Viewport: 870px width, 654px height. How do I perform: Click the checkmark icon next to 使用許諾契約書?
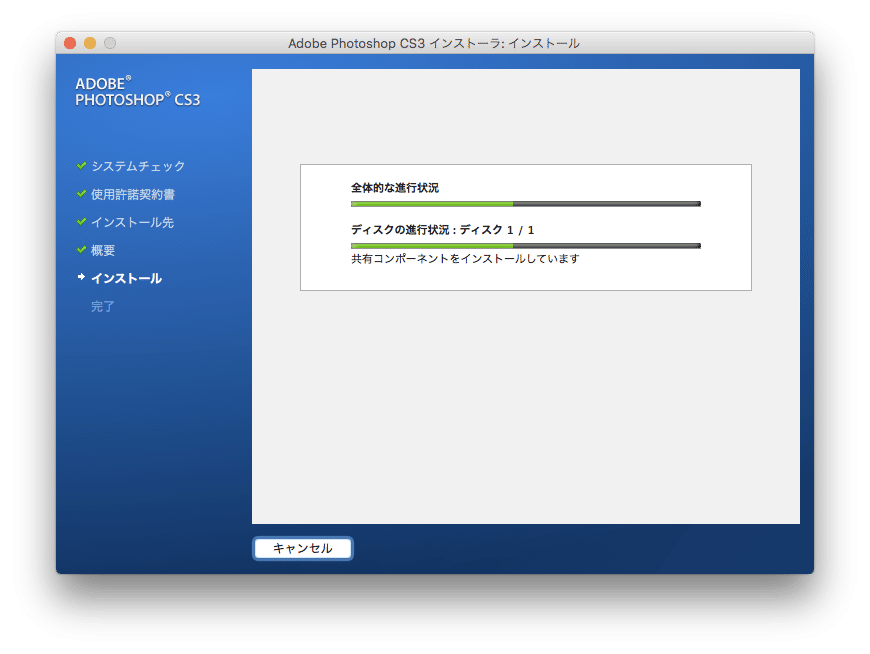tap(79, 195)
